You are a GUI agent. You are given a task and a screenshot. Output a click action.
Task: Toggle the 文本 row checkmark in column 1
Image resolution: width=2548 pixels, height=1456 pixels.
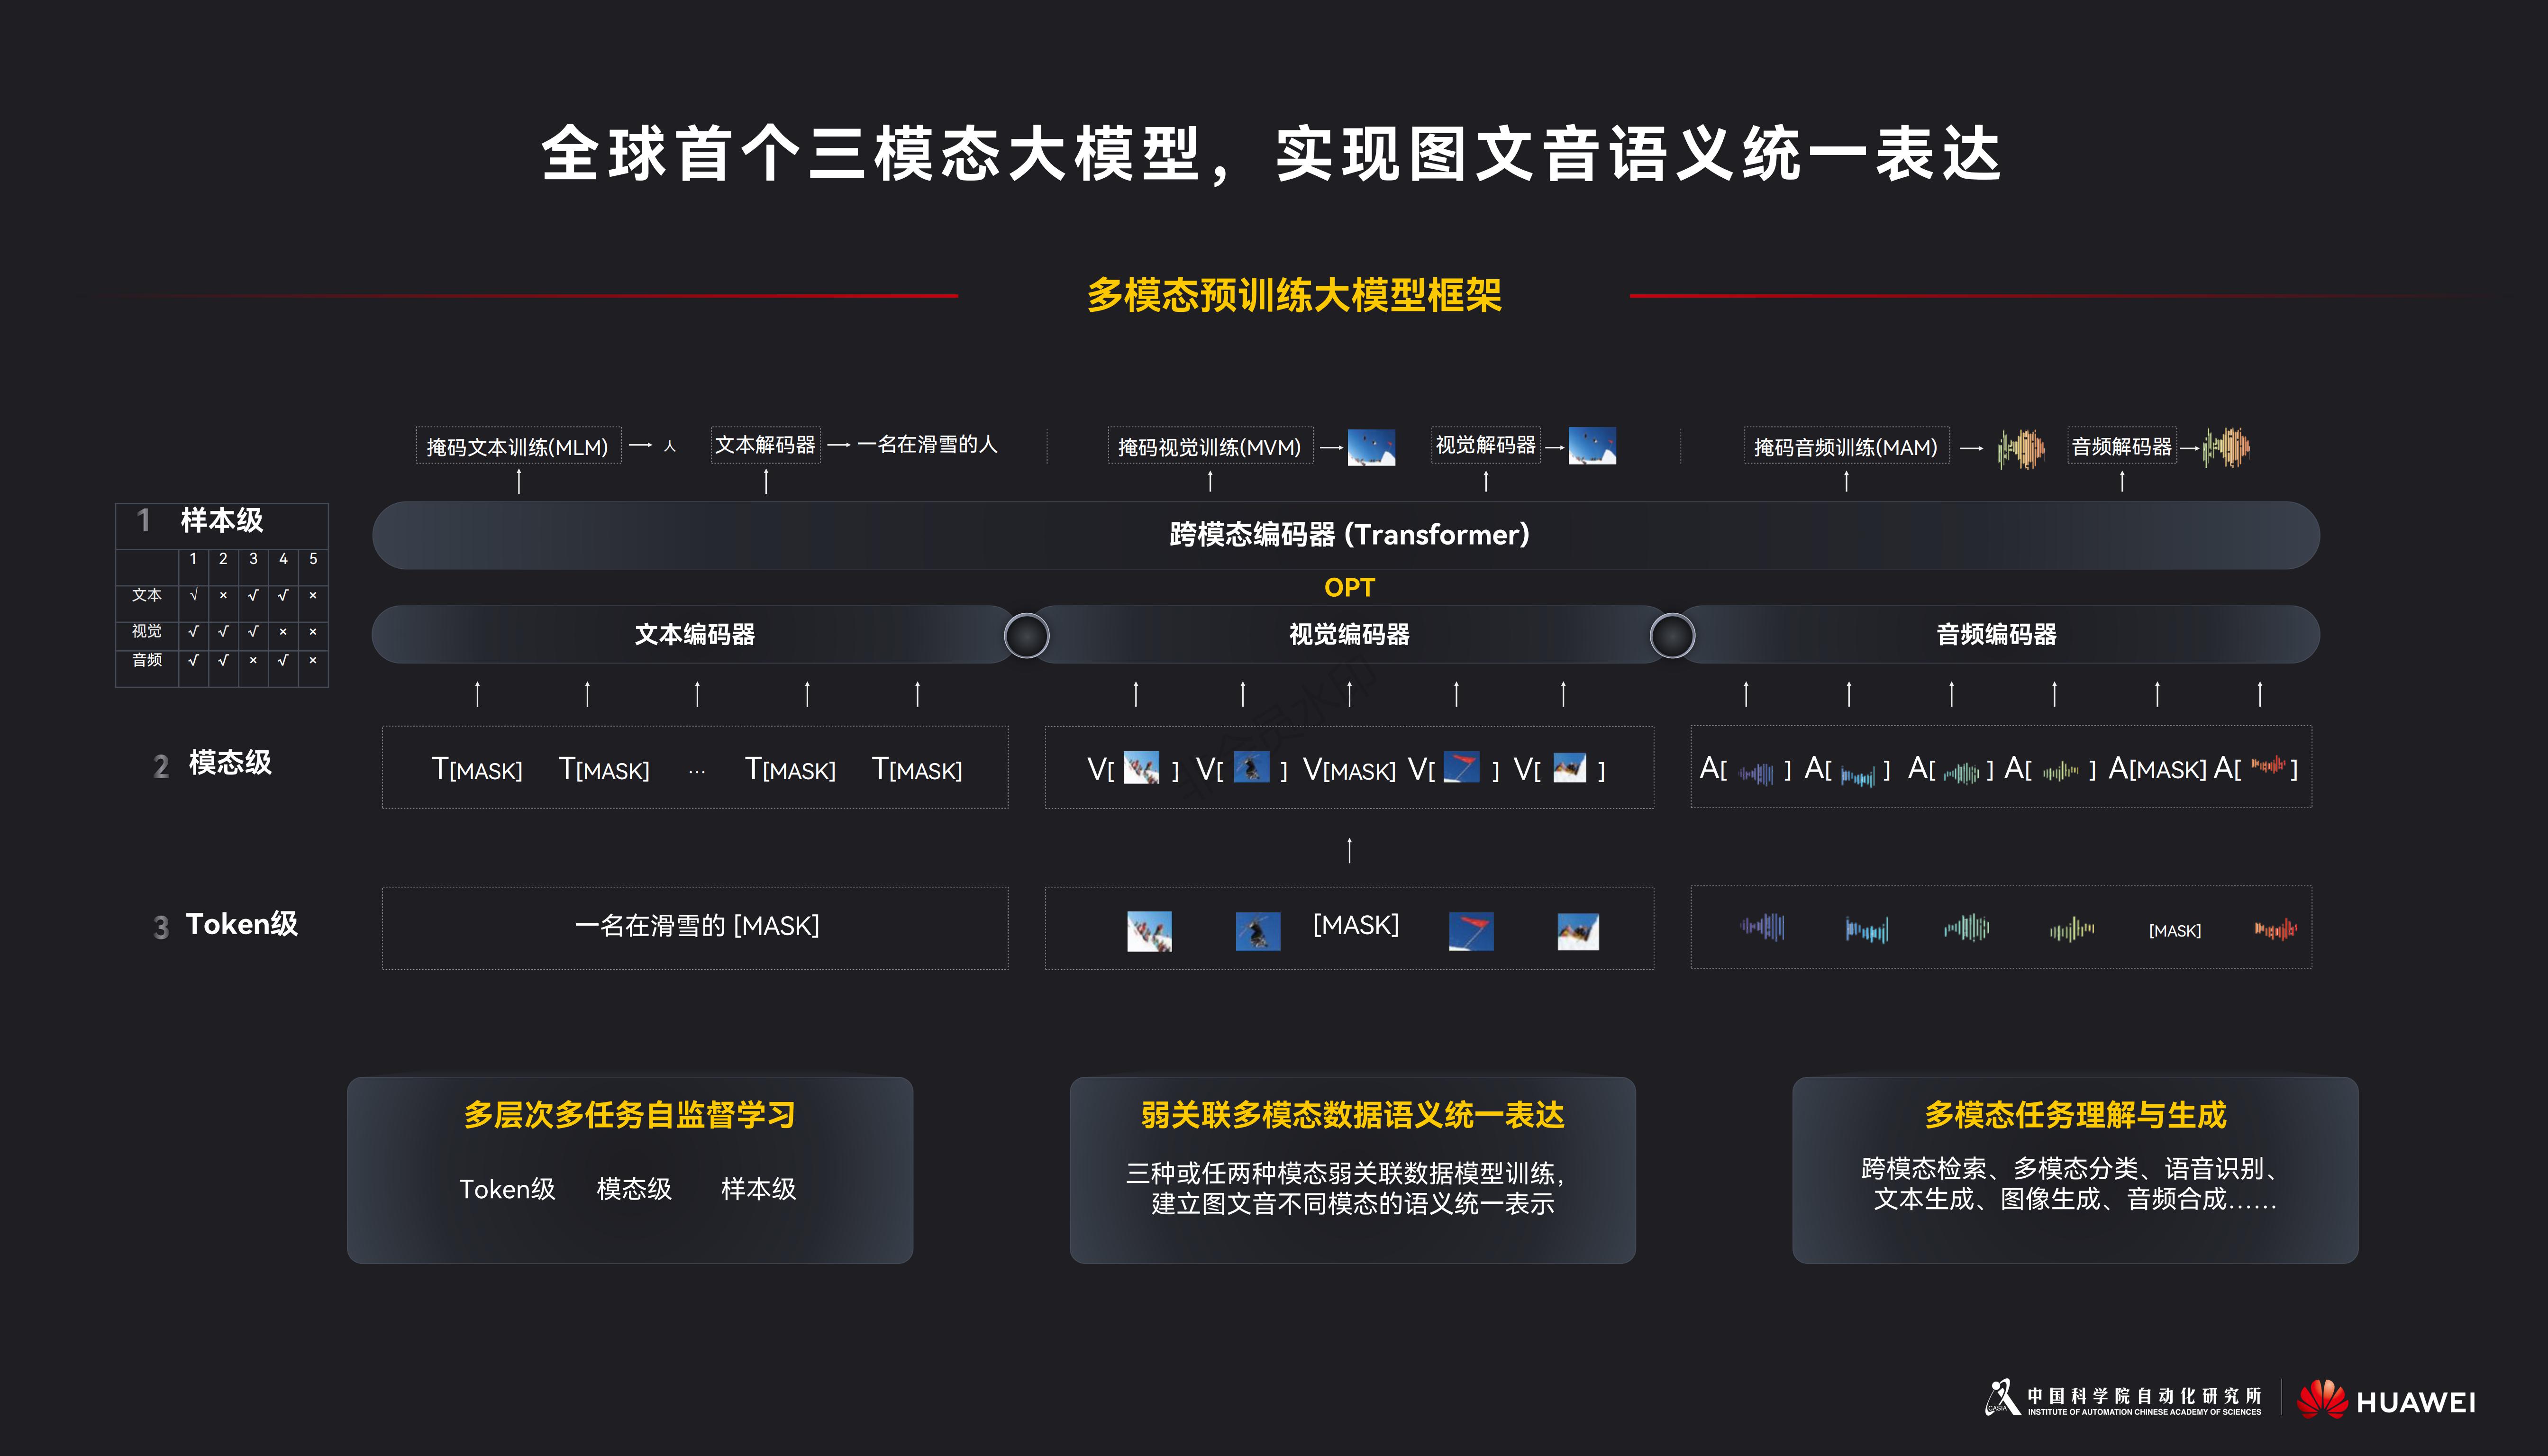tap(193, 595)
